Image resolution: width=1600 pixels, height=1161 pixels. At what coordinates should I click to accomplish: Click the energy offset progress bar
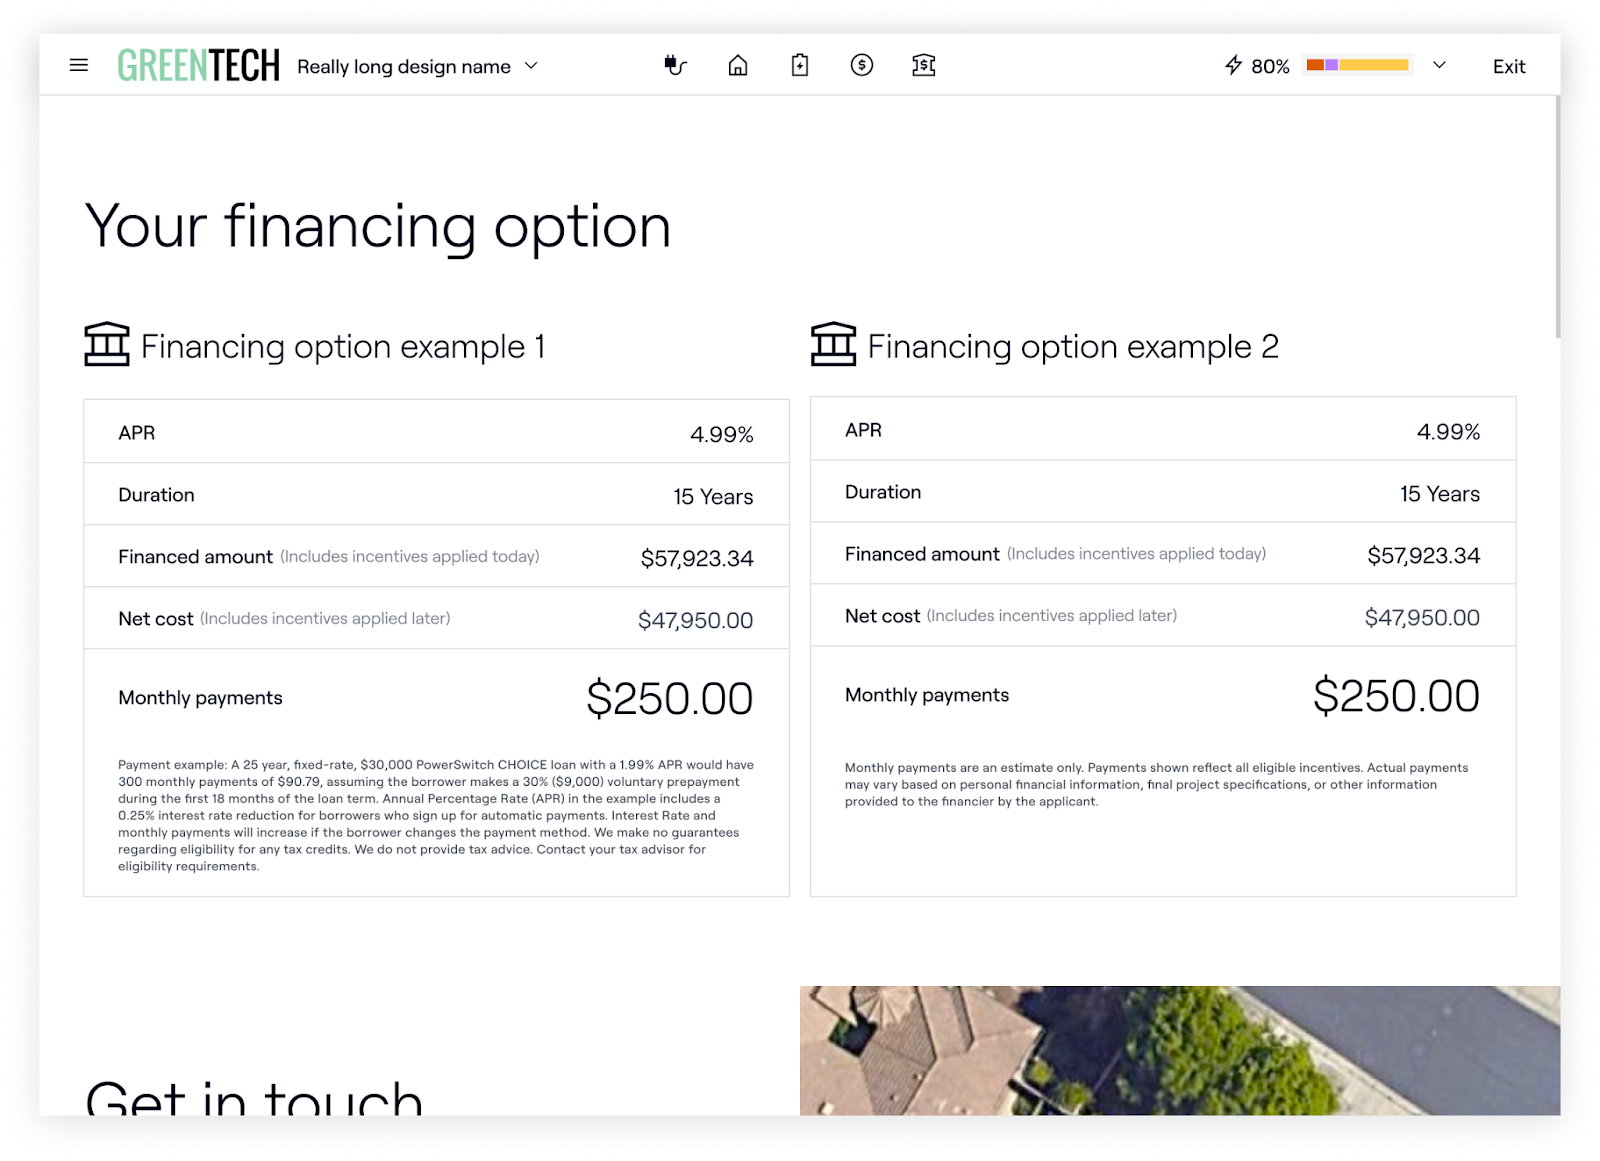[x=1358, y=66]
